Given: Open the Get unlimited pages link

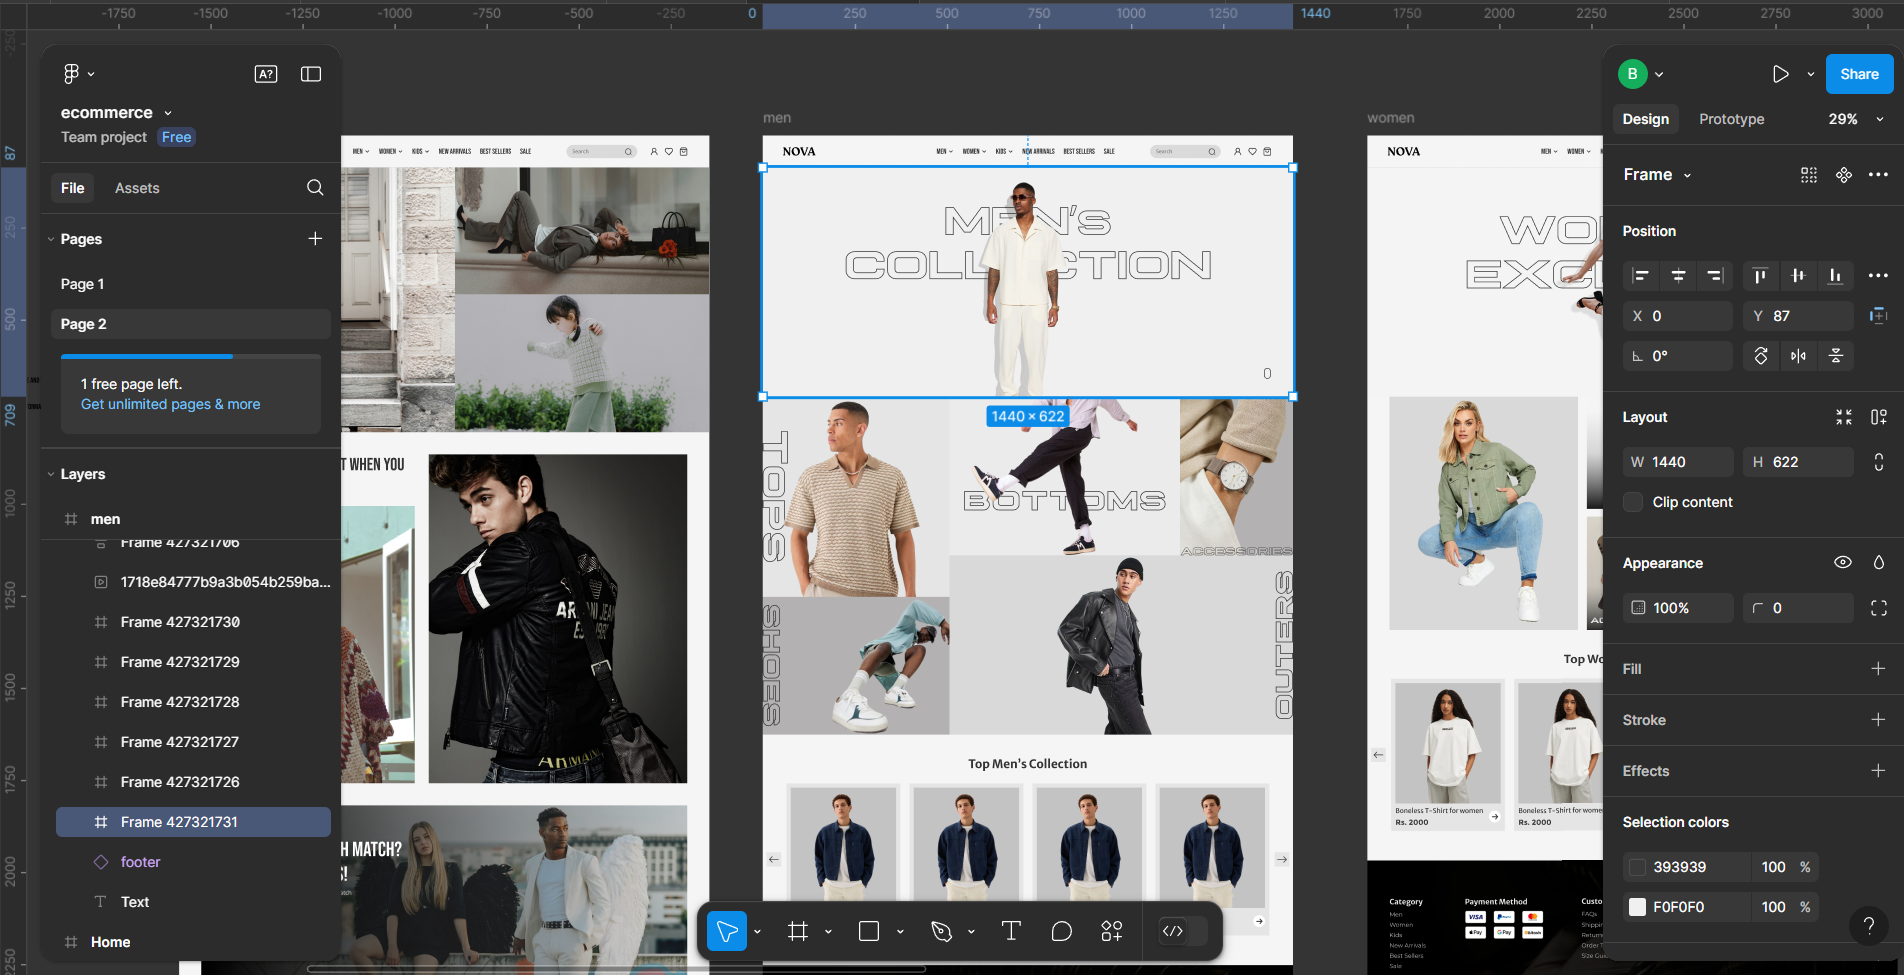Looking at the screenshot, I should 169,404.
